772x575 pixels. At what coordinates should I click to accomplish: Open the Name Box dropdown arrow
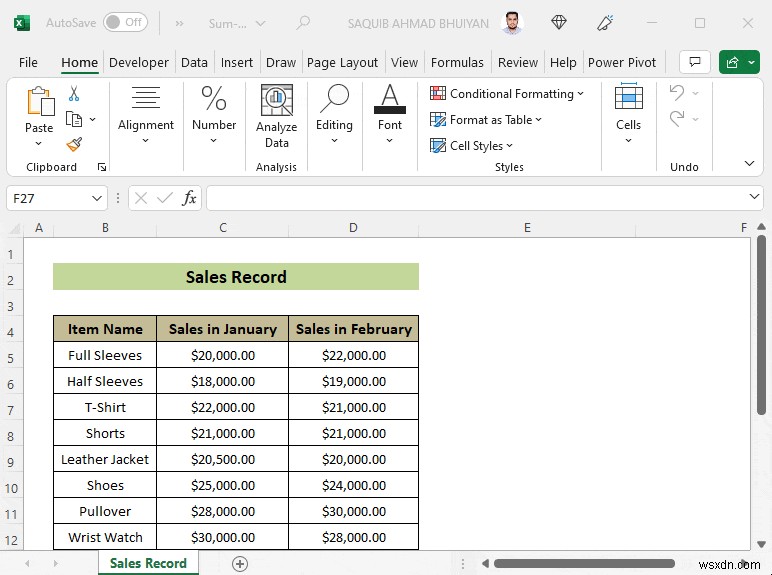point(96,198)
